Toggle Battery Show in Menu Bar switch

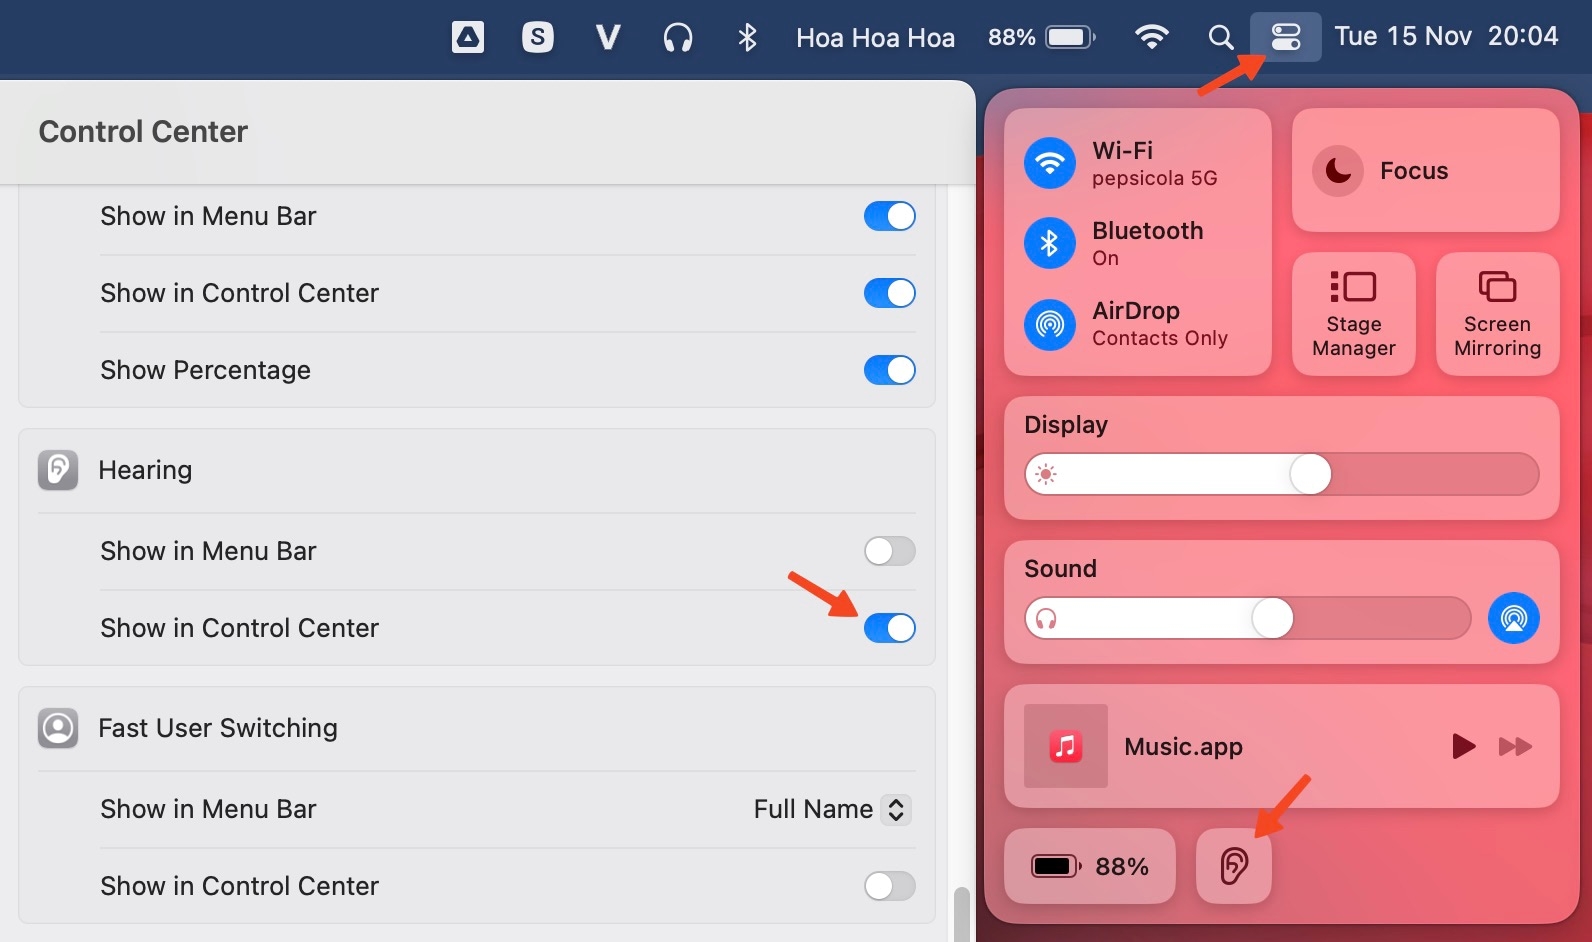point(890,216)
